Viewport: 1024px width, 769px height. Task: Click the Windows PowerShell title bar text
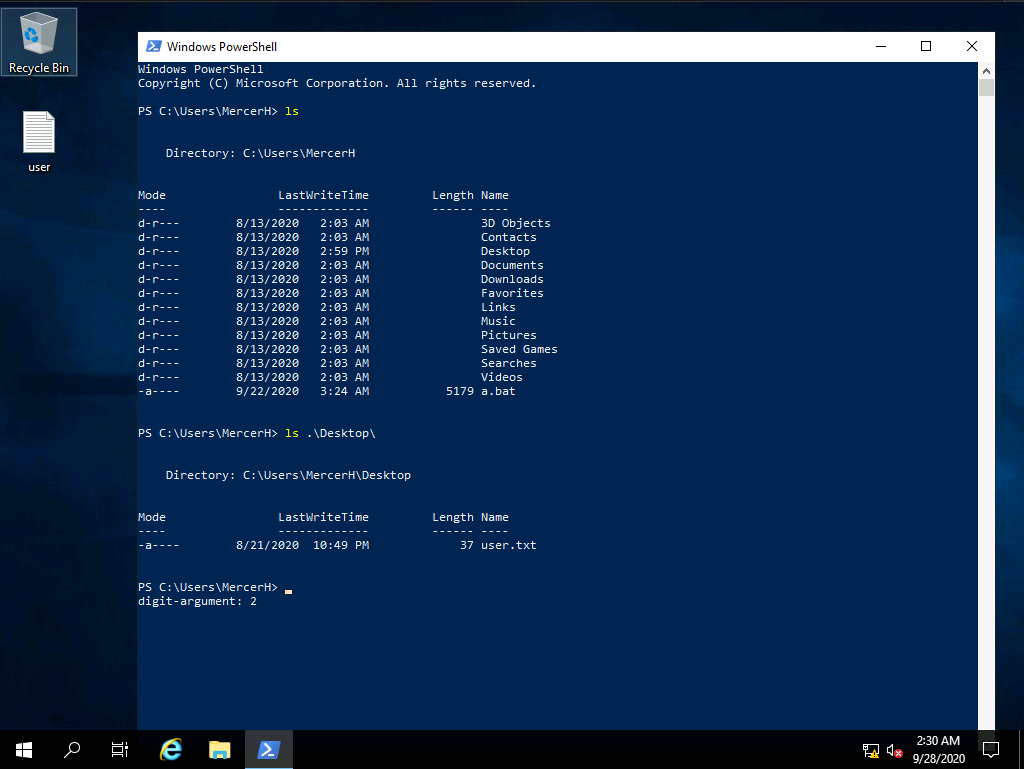click(222, 46)
